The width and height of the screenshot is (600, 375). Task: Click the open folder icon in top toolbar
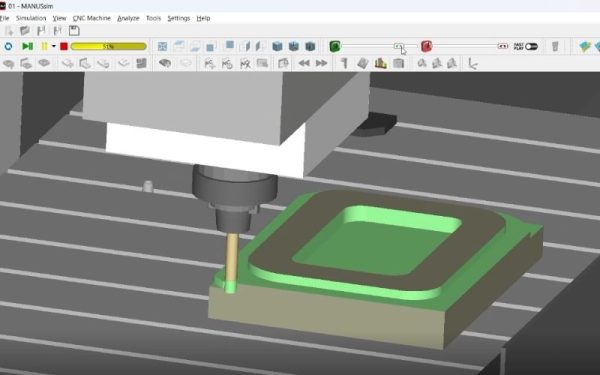tap(25, 31)
